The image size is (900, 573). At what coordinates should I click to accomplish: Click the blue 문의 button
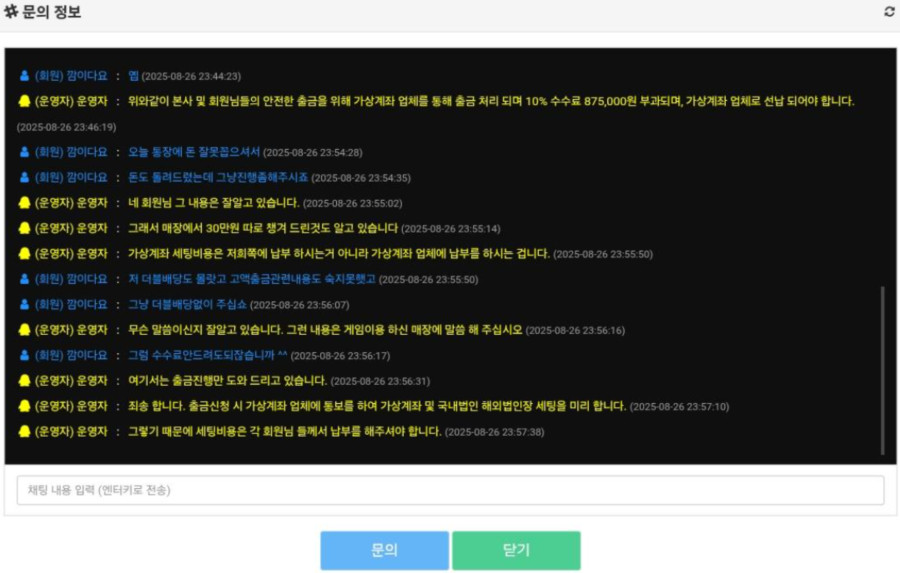click(385, 550)
